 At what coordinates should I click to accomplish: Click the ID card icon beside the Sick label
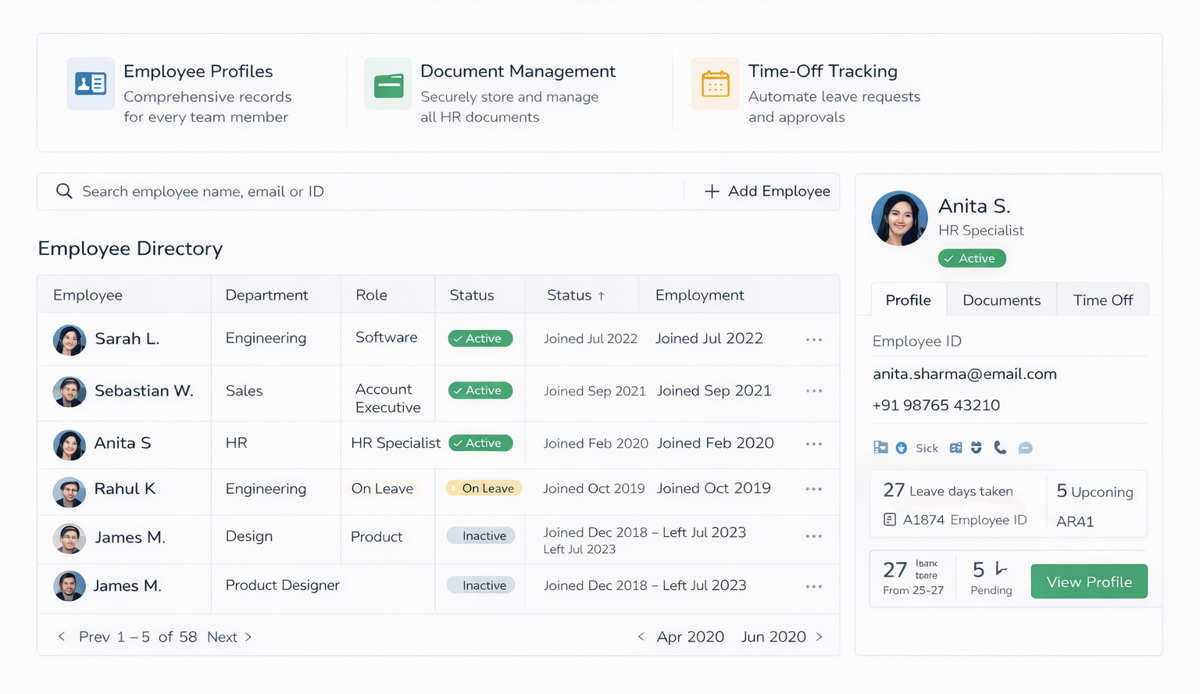(x=956, y=447)
